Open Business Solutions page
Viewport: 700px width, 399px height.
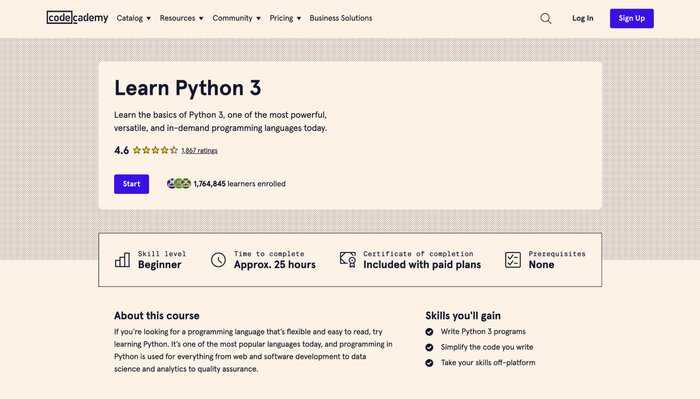click(341, 18)
